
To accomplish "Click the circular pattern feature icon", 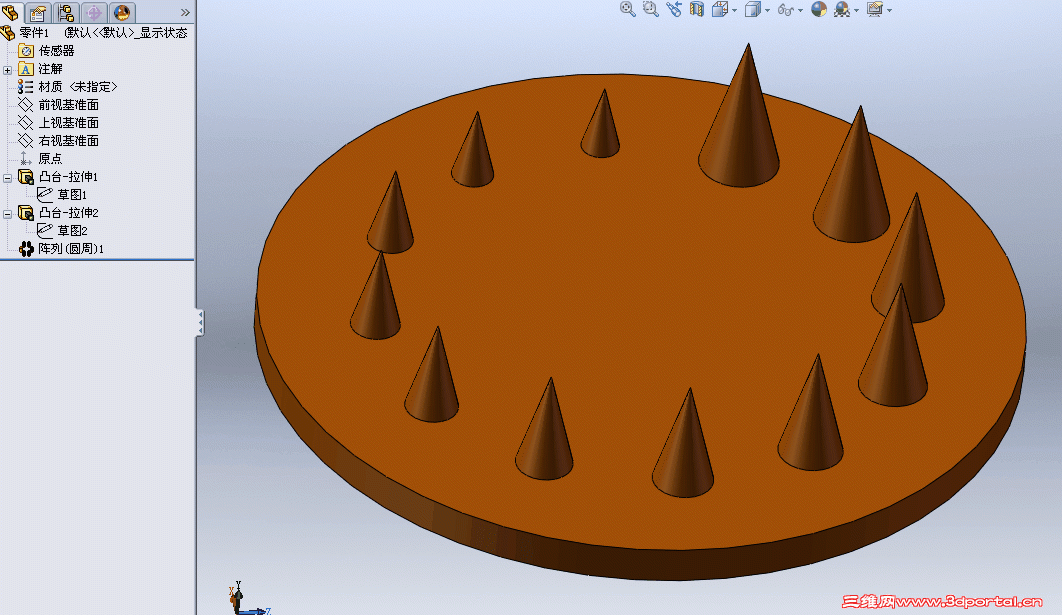I will tap(26, 249).
